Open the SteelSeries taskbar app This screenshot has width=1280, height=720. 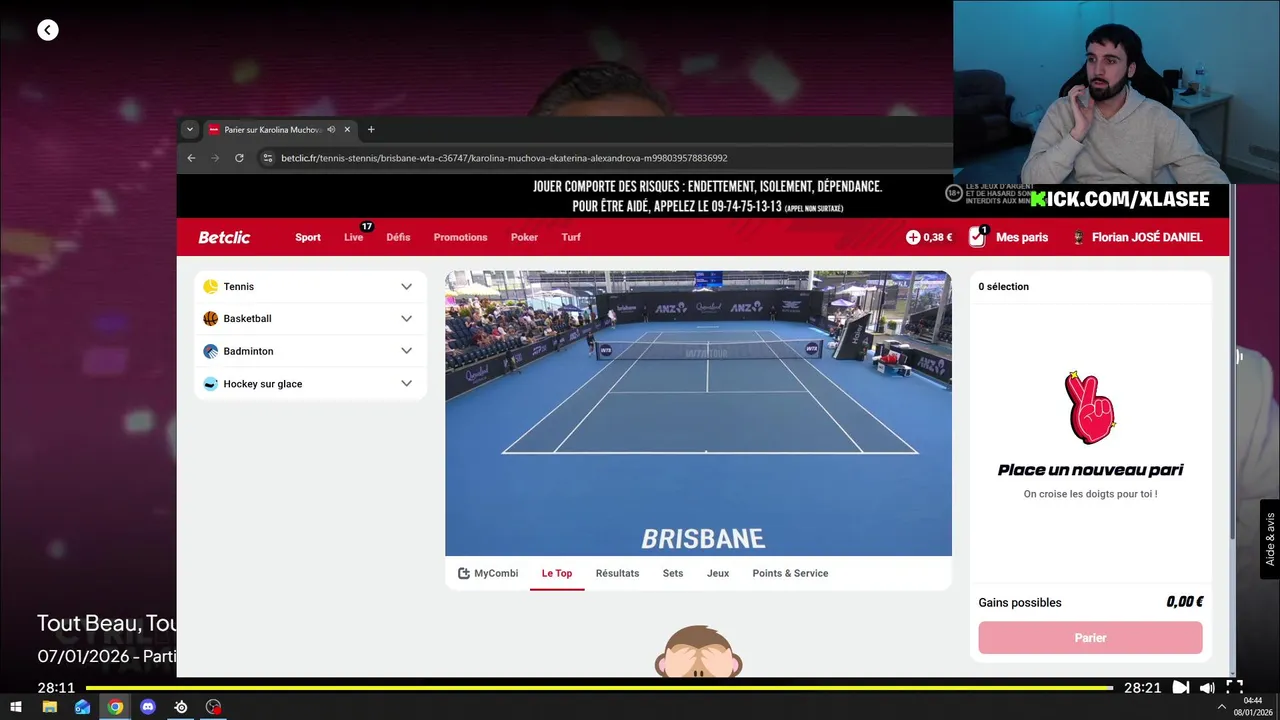coord(181,707)
